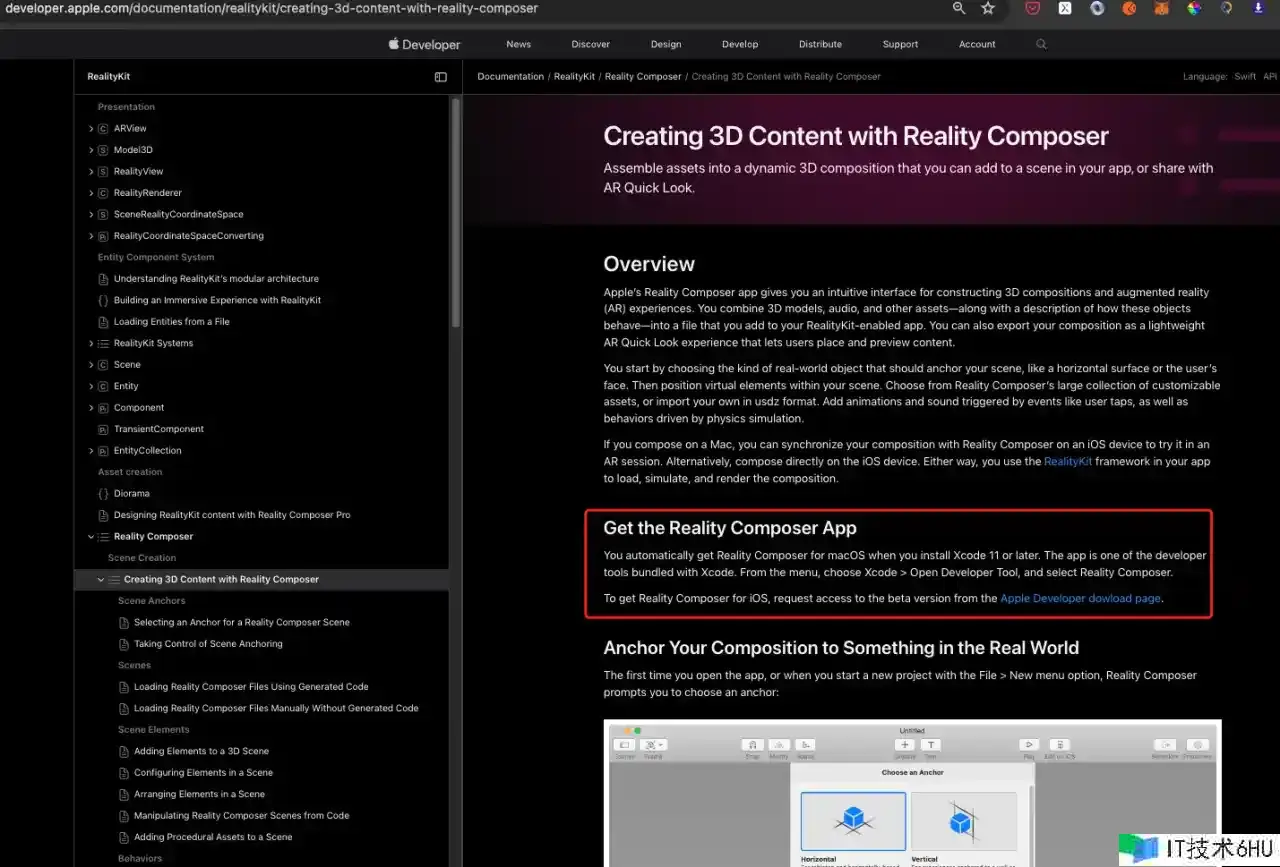This screenshot has height=867, width=1280.
Task: Click the document icon beside Understanding RealityKit's modular architecture
Action: coord(103,279)
